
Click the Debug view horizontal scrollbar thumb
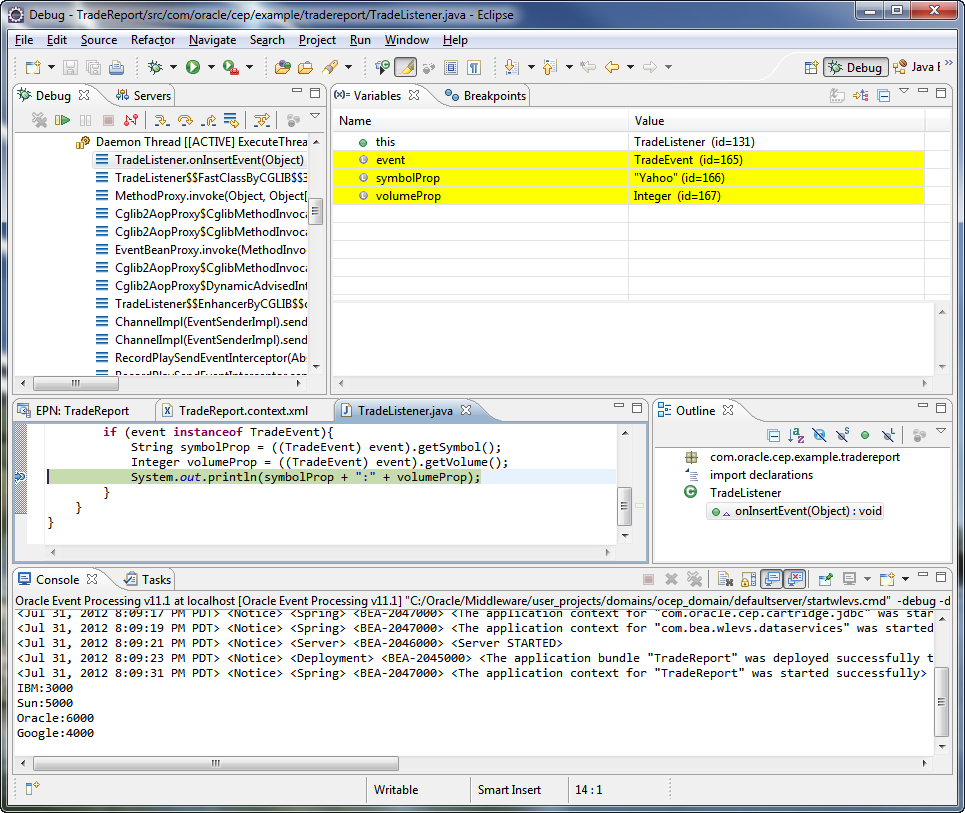click(x=76, y=383)
